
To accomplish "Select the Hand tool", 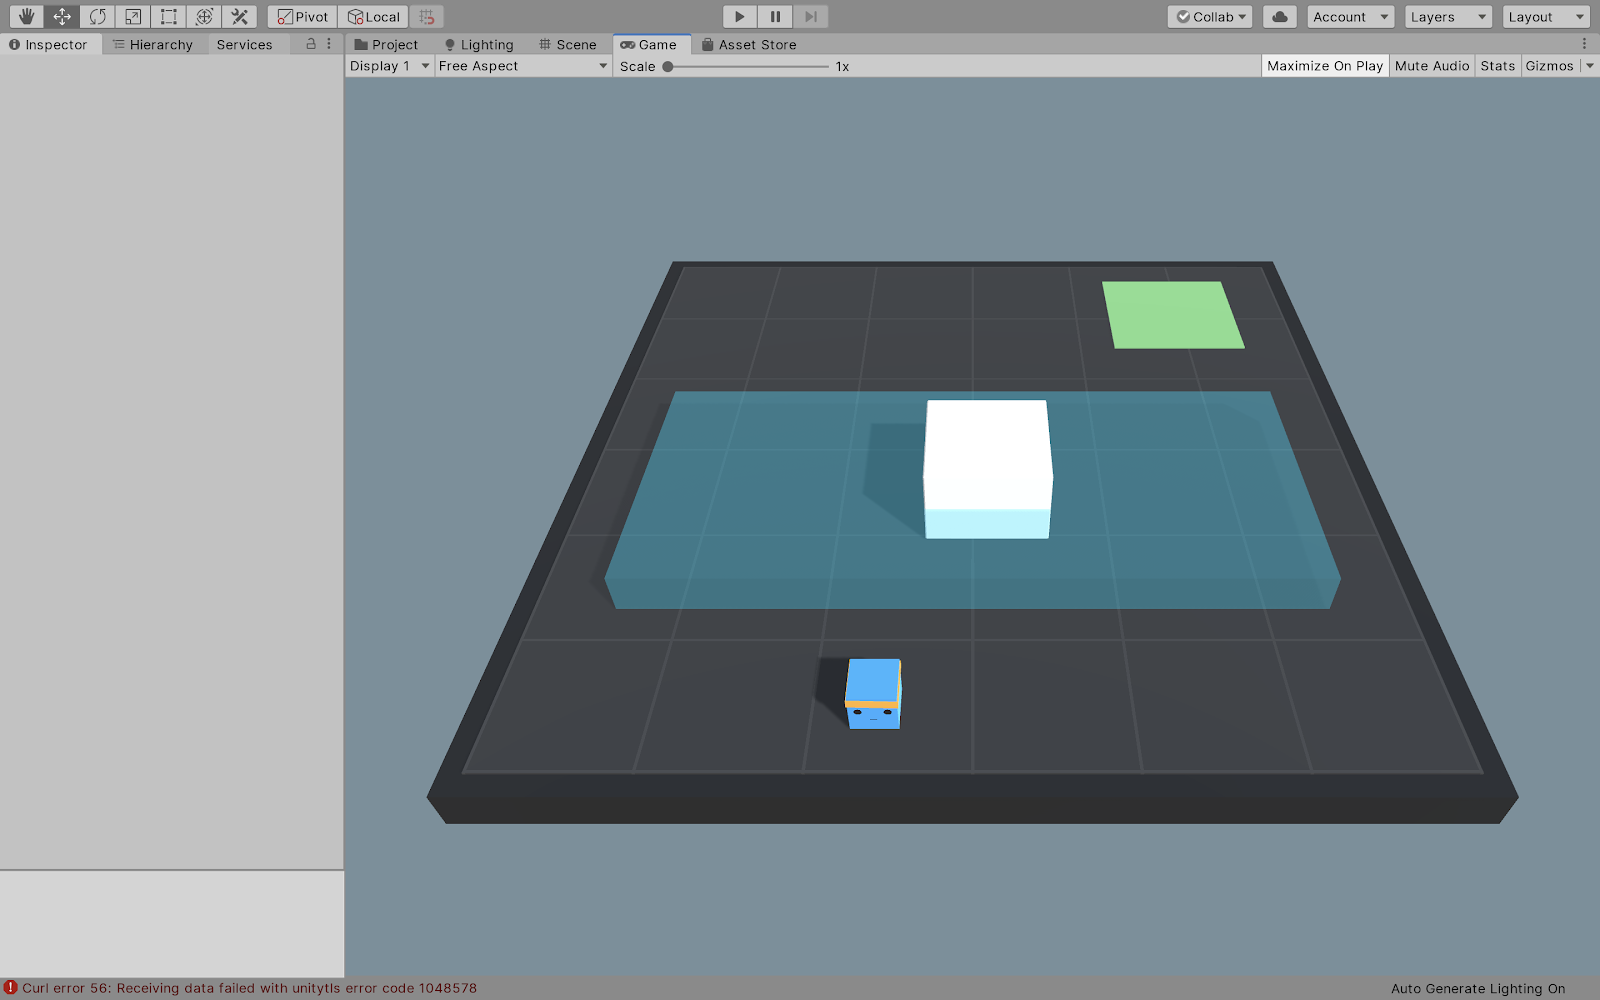I will [x=25, y=16].
